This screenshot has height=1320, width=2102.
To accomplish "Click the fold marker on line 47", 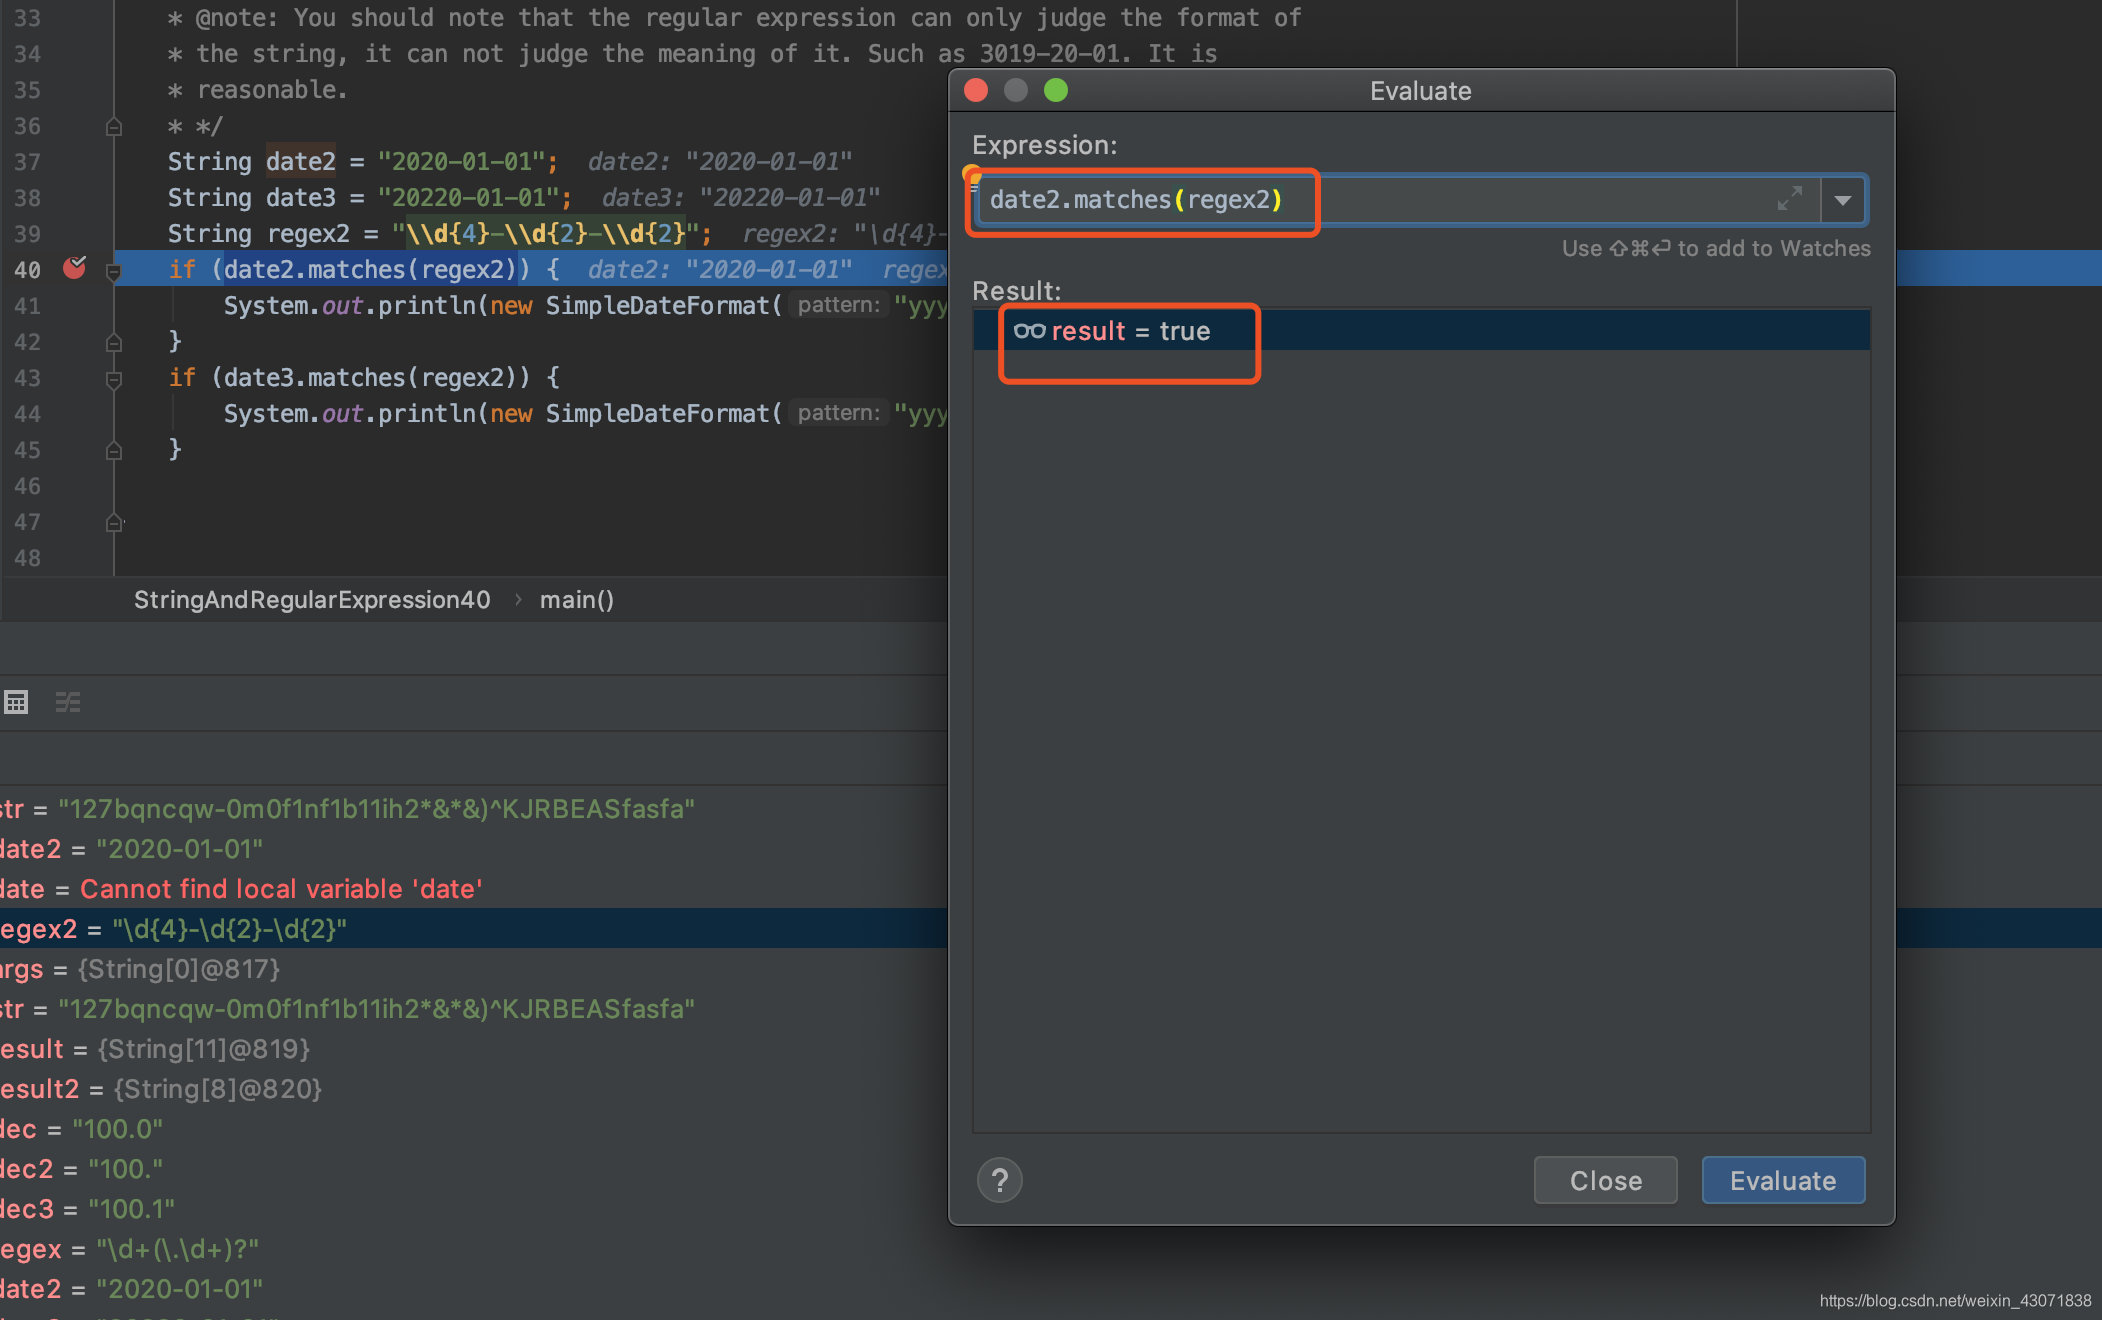I will pos(114,522).
